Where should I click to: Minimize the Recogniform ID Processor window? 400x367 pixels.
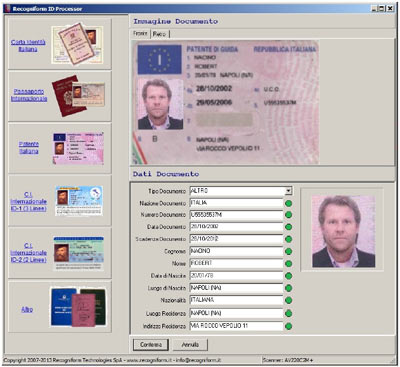click(x=375, y=9)
